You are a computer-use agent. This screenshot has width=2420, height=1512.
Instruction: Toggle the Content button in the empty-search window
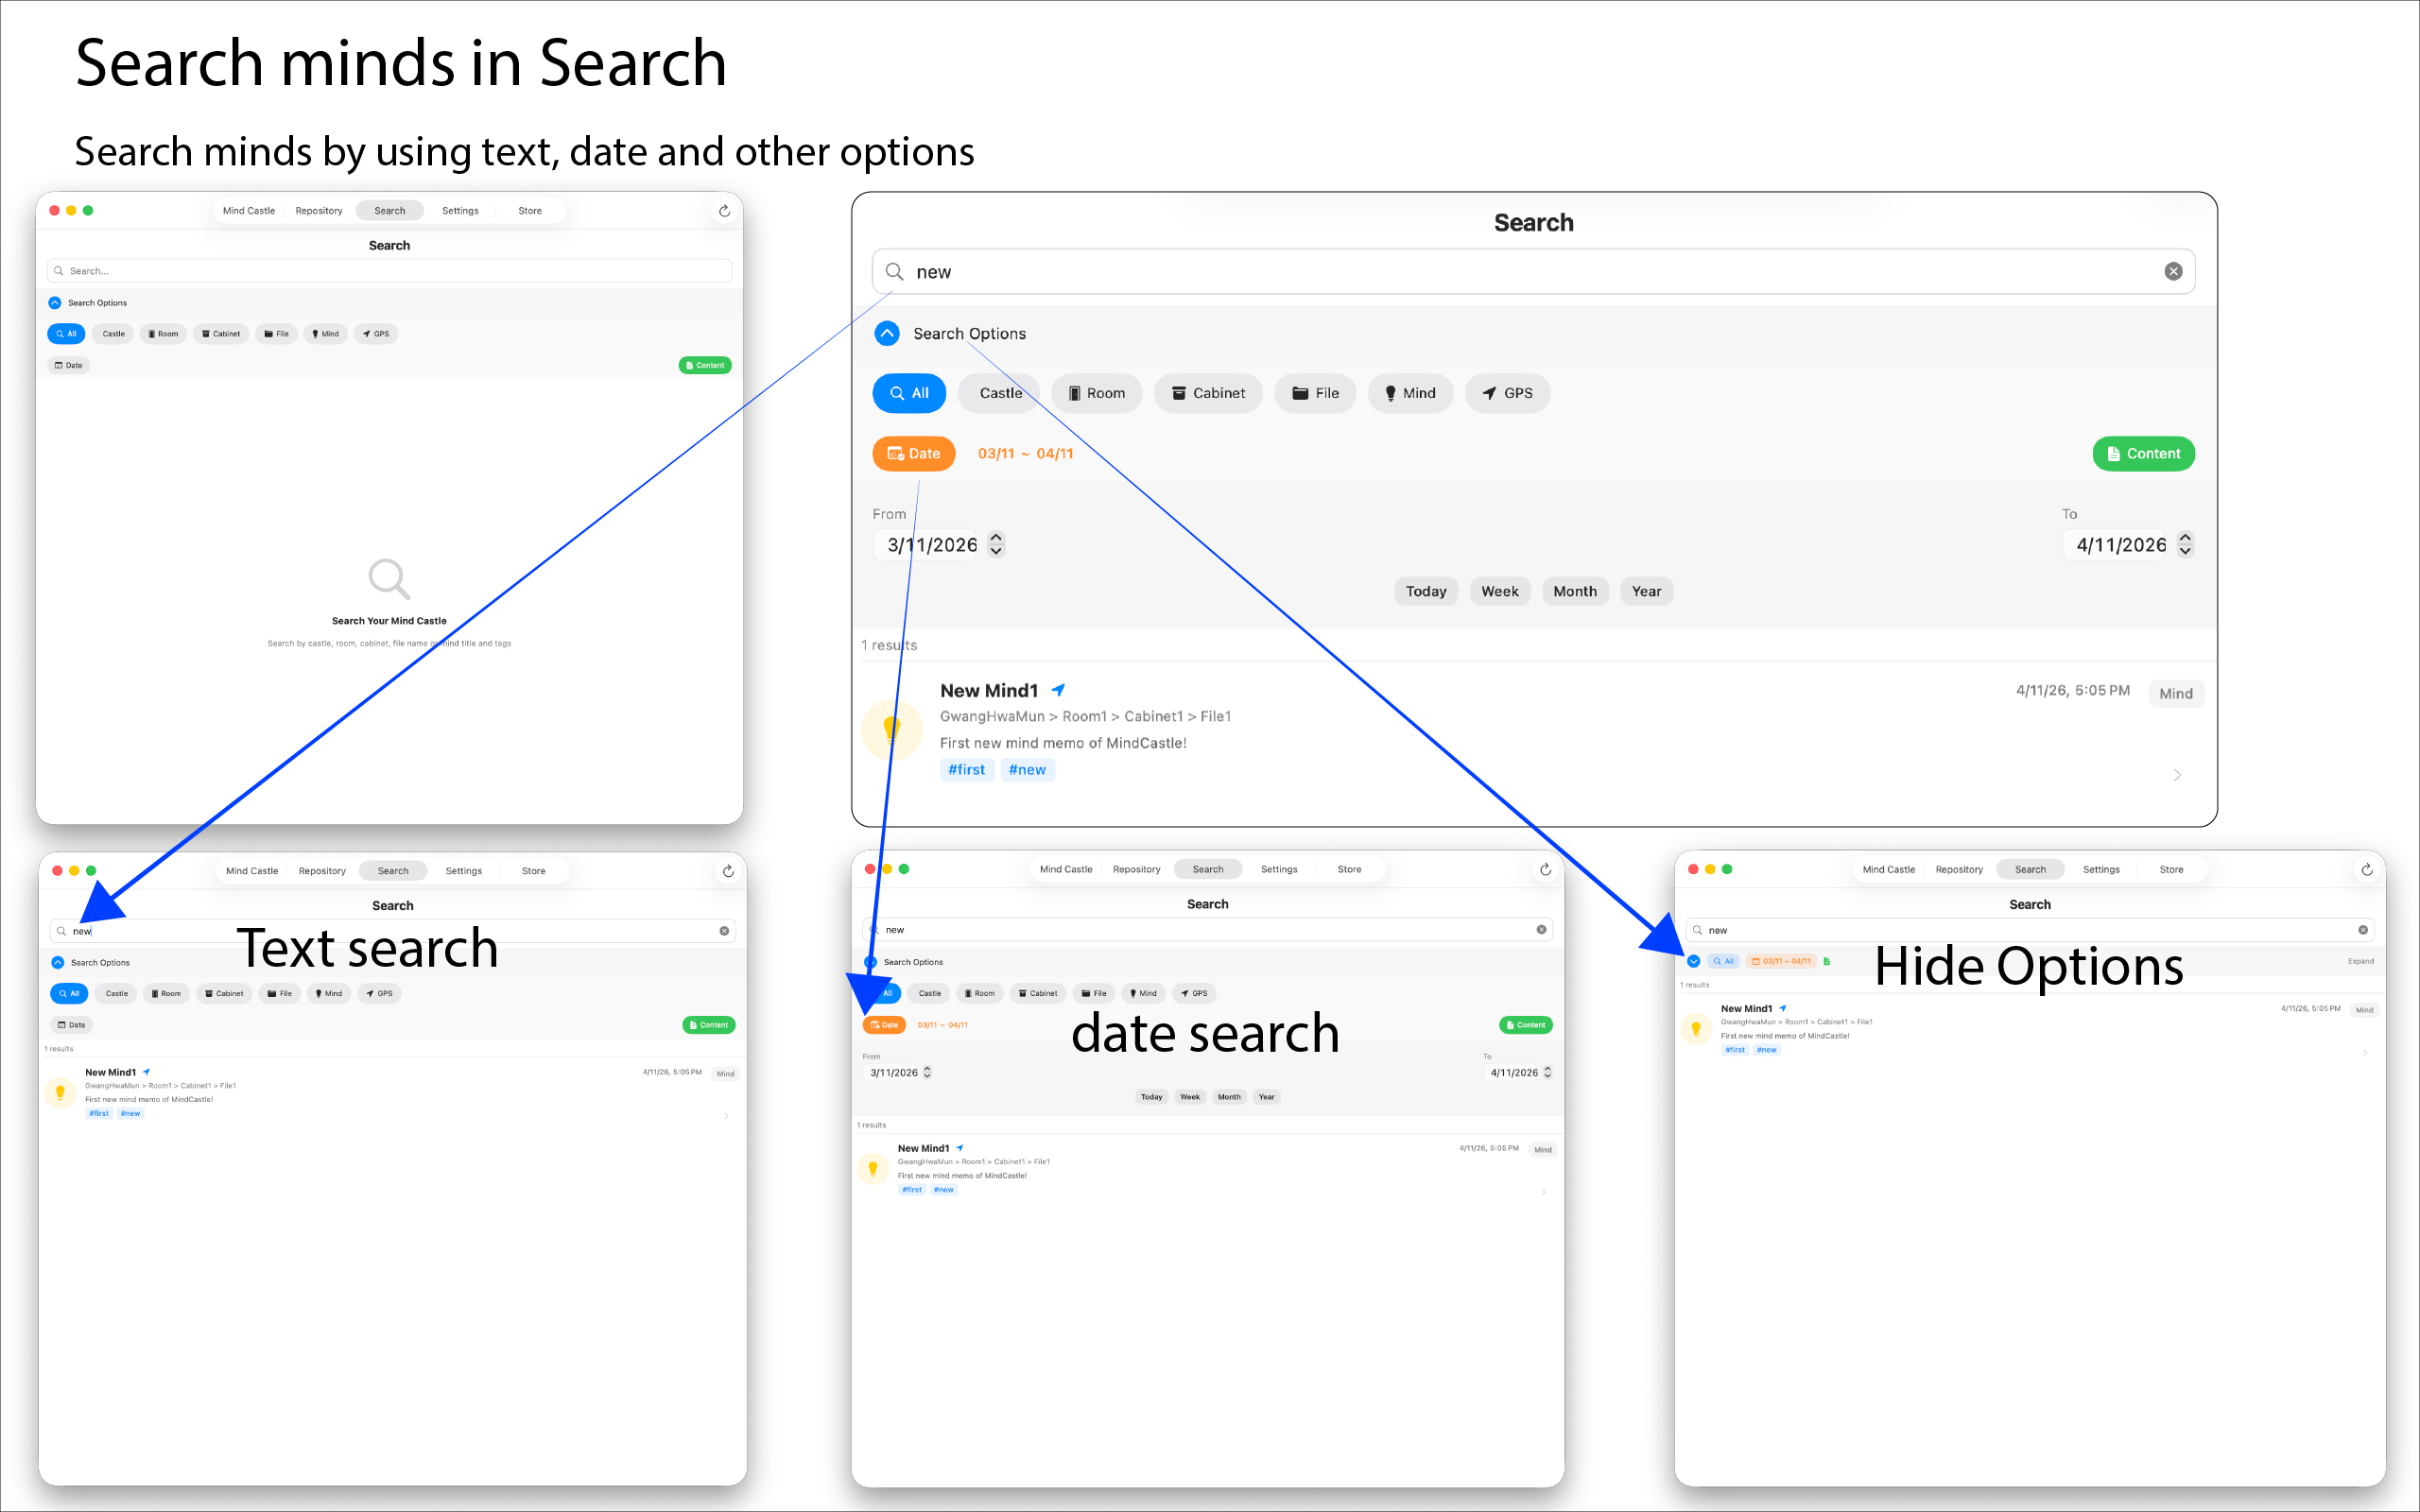pos(705,365)
